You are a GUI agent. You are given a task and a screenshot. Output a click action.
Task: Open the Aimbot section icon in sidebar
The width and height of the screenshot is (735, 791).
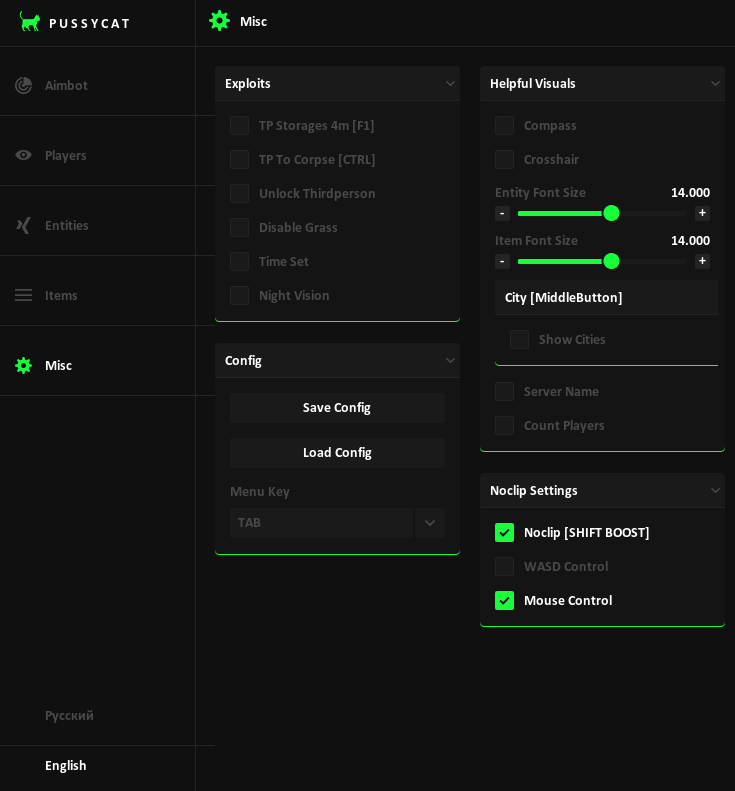[x=23, y=85]
